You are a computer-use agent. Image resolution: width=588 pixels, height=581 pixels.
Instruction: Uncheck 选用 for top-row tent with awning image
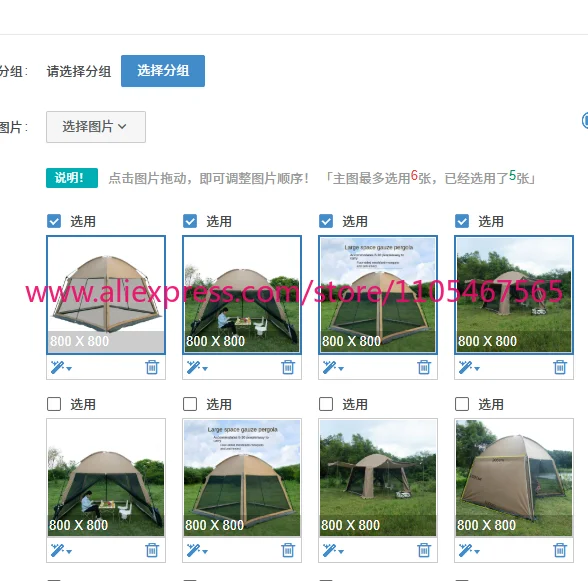pyautogui.click(x=462, y=221)
